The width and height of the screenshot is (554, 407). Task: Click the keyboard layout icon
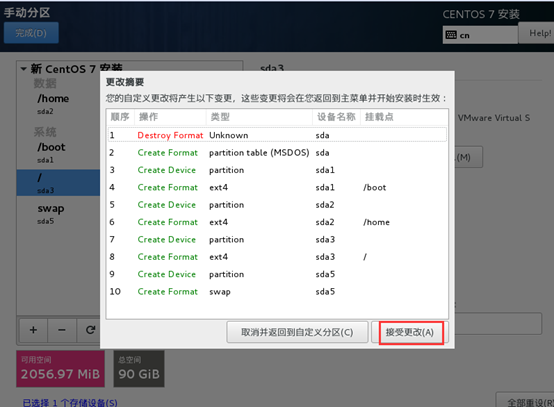[x=451, y=35]
